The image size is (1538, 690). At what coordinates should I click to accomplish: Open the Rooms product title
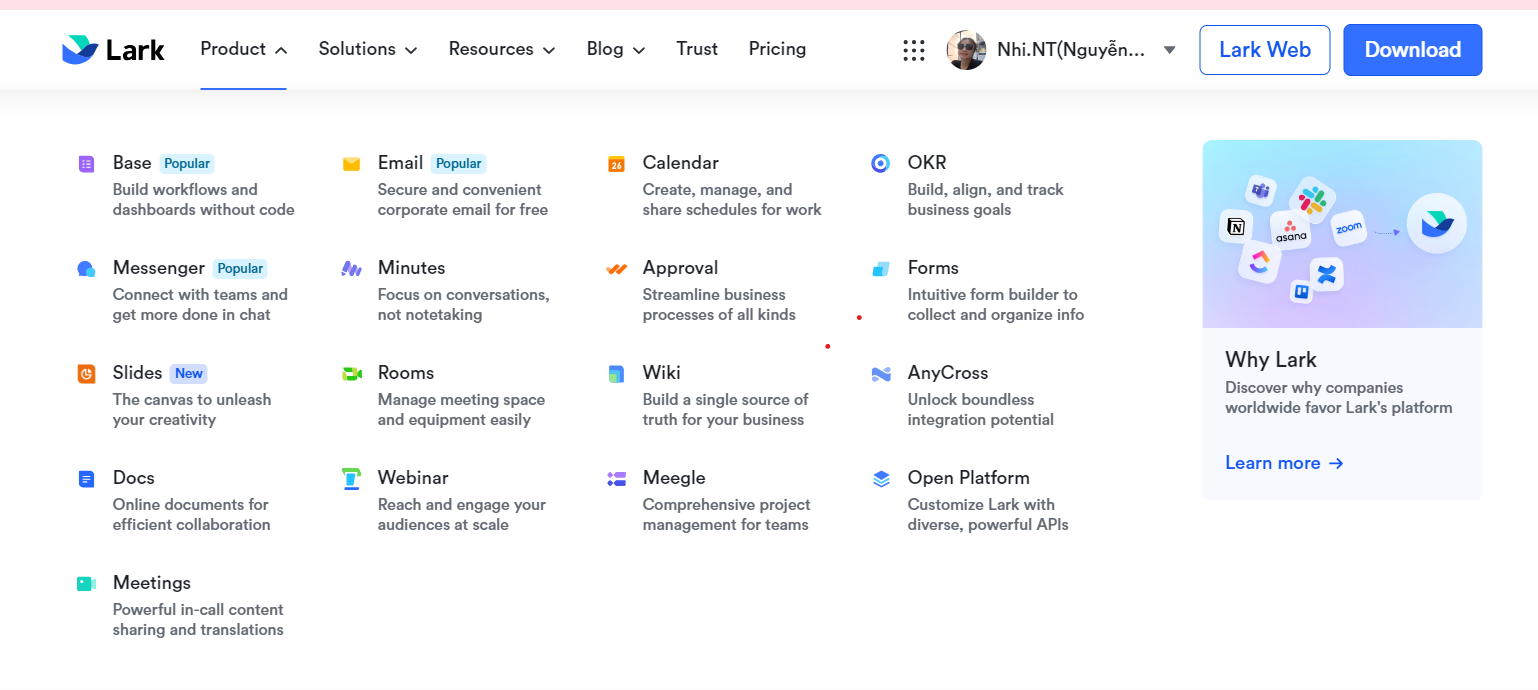point(406,373)
